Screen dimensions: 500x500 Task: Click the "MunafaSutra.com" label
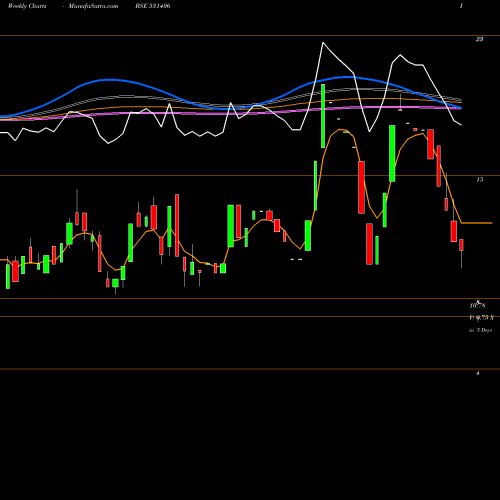click(x=93, y=6)
